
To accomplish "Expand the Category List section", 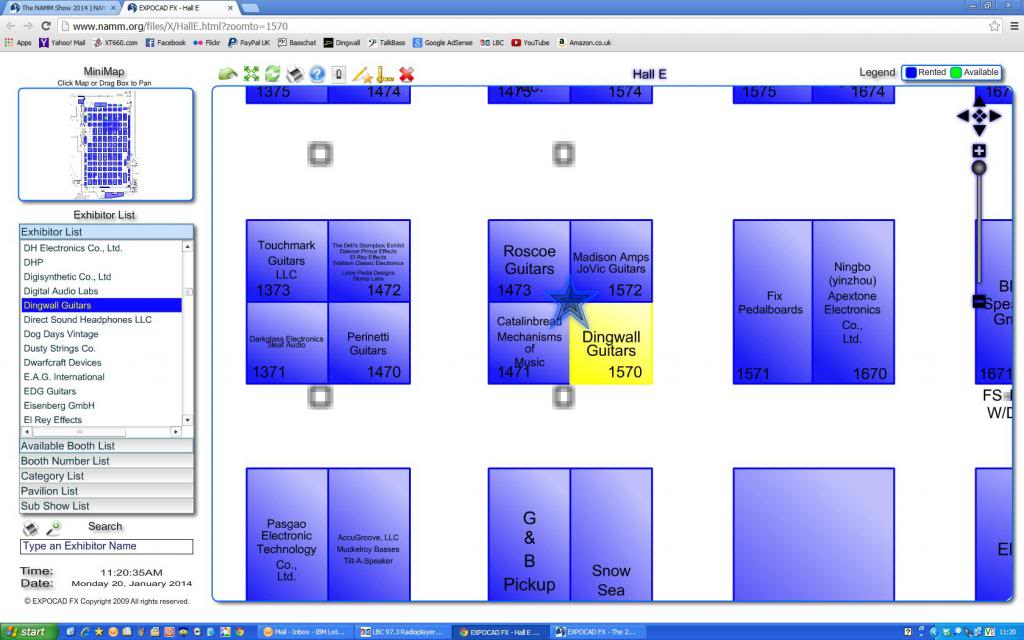I will (106, 475).
